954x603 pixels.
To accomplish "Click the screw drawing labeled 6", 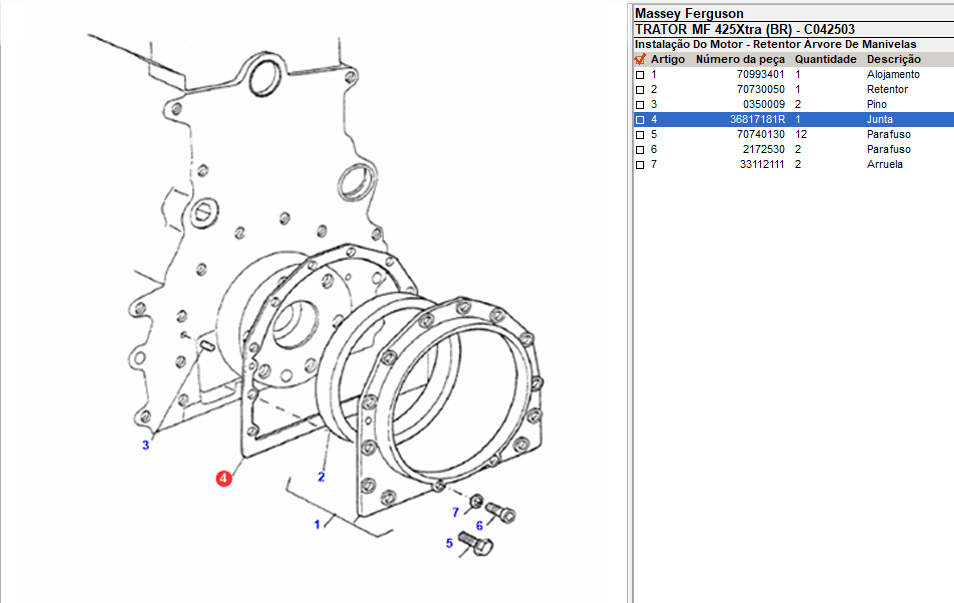I will [505, 513].
